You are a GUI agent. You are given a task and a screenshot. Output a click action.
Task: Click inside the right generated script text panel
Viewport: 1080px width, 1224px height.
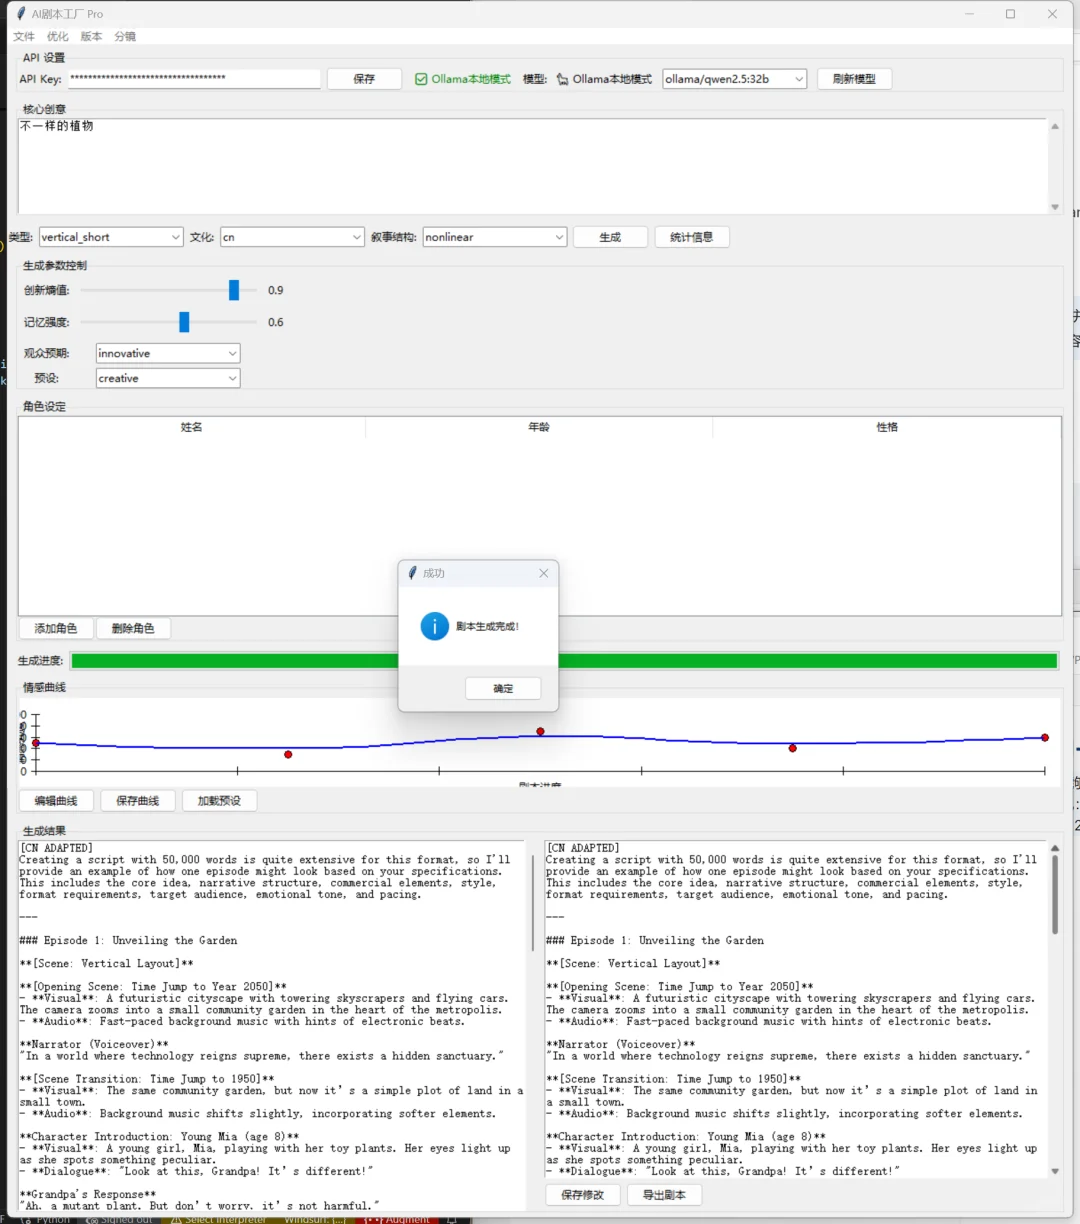(796, 1010)
